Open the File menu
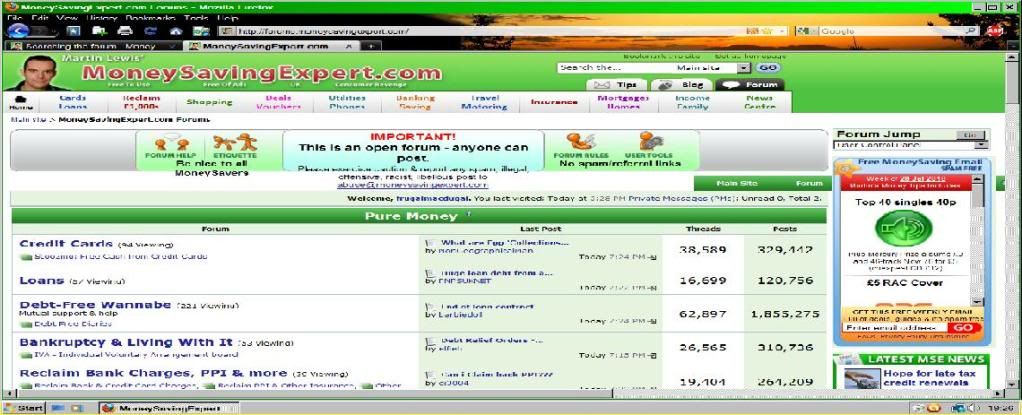1022x415 pixels. coord(14,18)
